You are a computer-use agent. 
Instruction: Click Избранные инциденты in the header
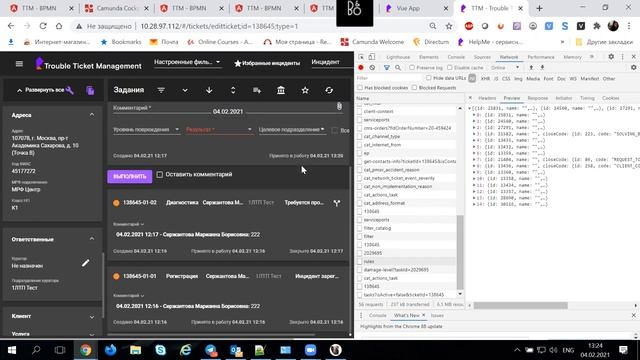pyautogui.click(x=267, y=63)
